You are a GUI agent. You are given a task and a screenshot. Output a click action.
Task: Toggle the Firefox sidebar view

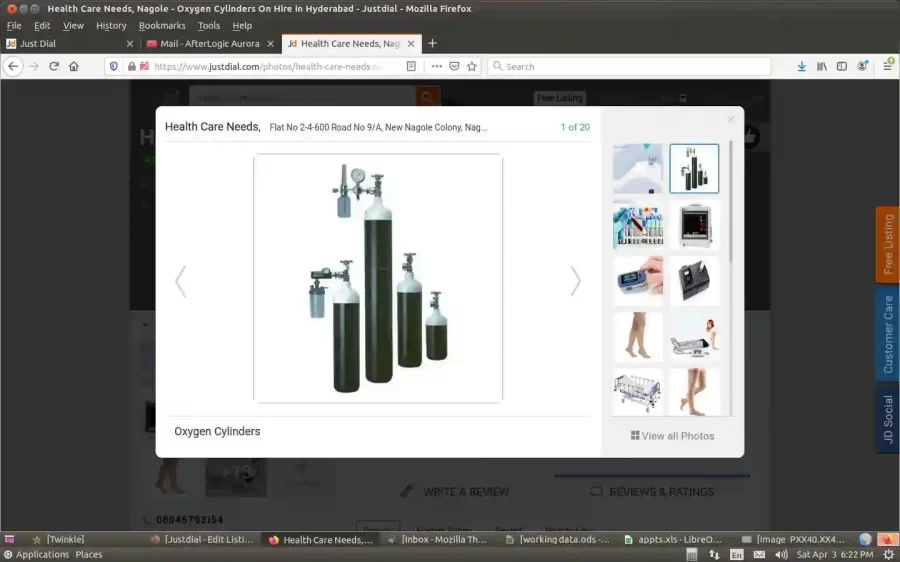(842, 66)
